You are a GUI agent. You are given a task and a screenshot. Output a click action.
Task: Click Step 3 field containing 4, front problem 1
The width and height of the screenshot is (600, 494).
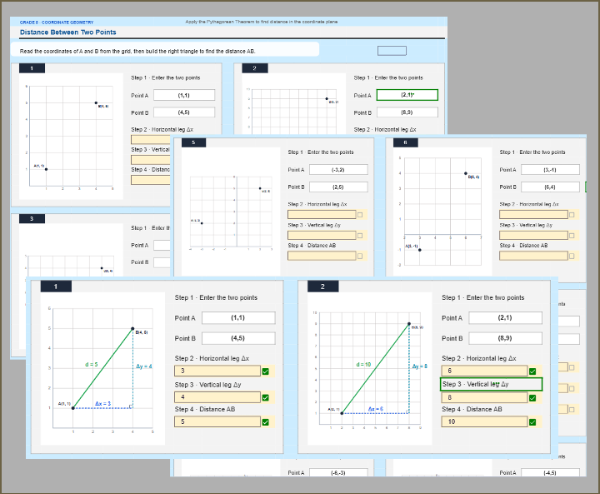[217, 397]
